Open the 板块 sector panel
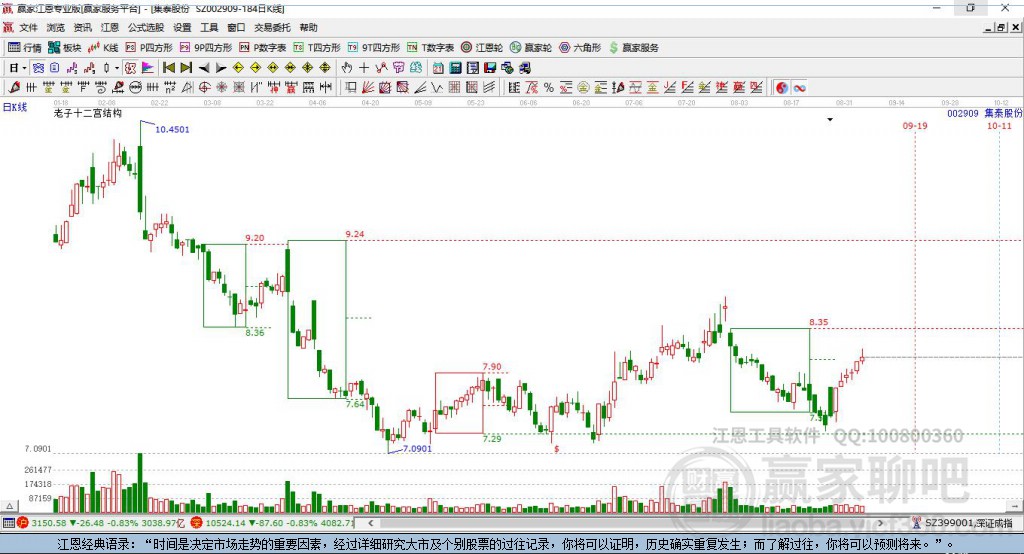 click(64, 48)
